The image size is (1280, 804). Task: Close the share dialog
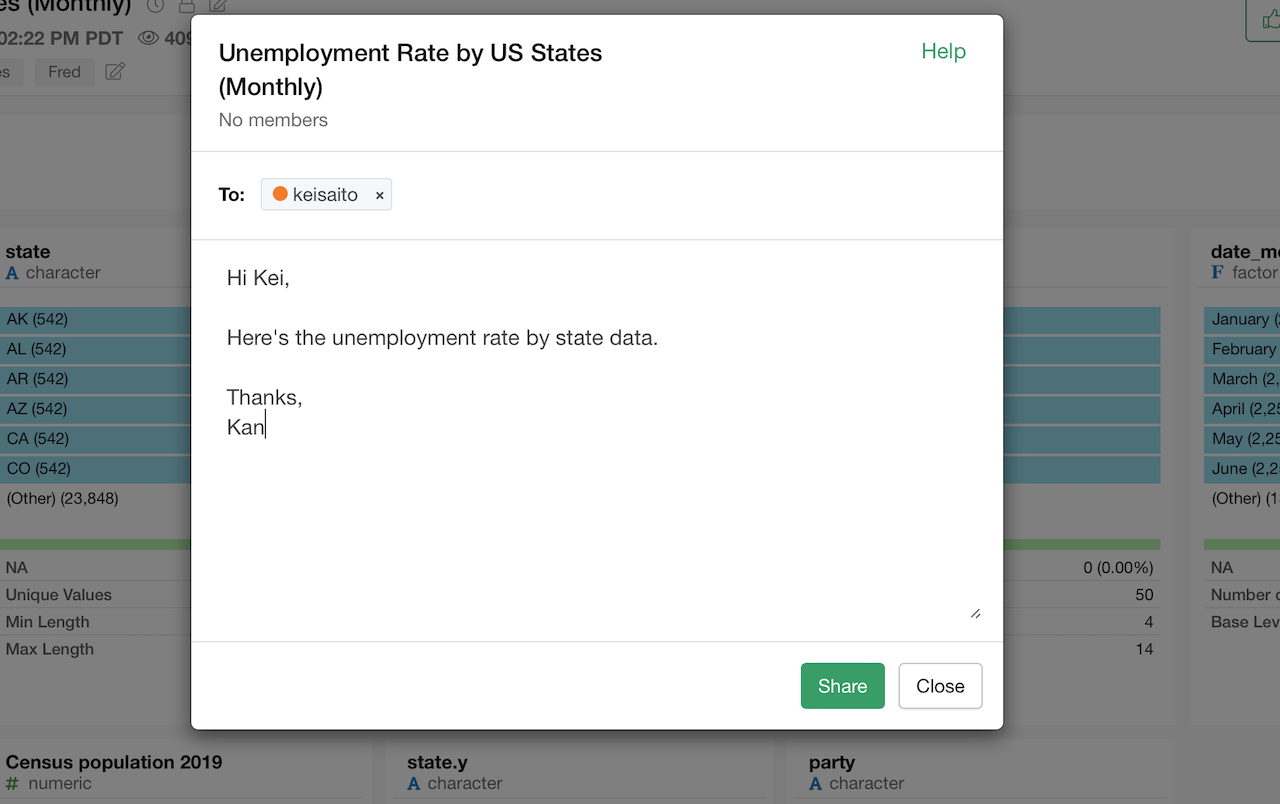pos(940,686)
